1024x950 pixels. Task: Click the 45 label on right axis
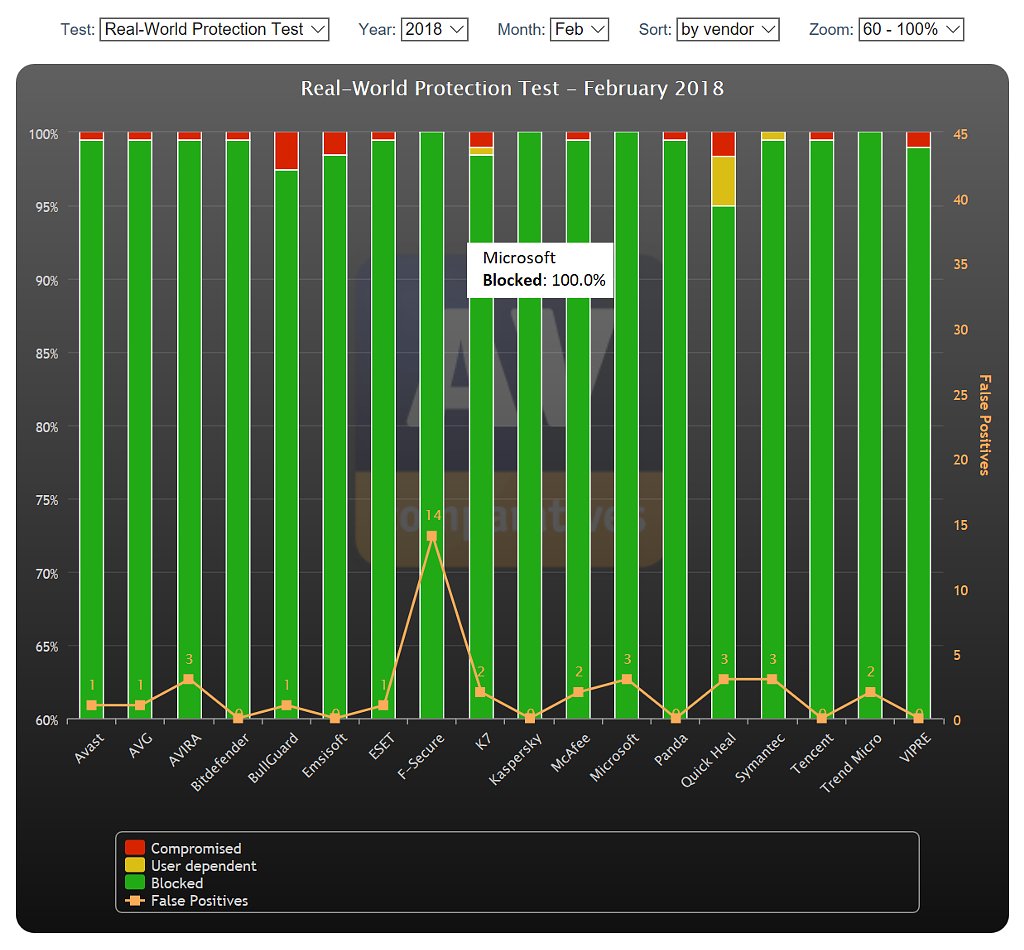[x=961, y=134]
